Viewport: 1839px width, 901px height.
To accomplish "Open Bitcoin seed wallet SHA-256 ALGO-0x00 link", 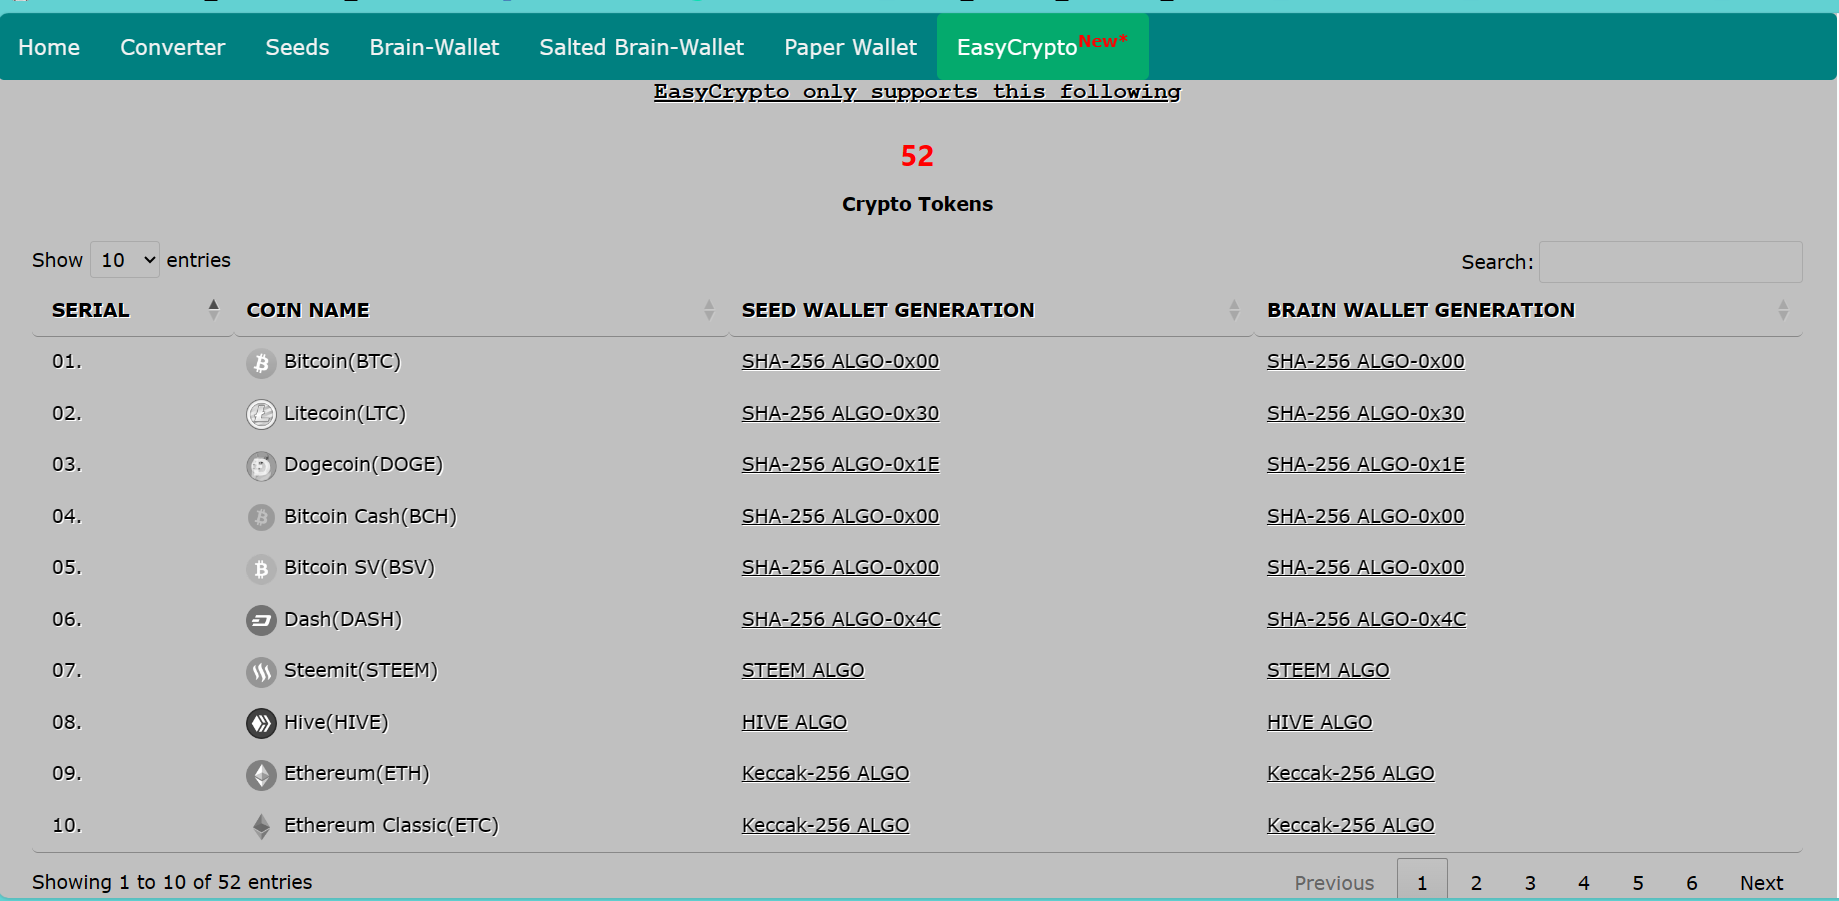I will click(x=840, y=361).
